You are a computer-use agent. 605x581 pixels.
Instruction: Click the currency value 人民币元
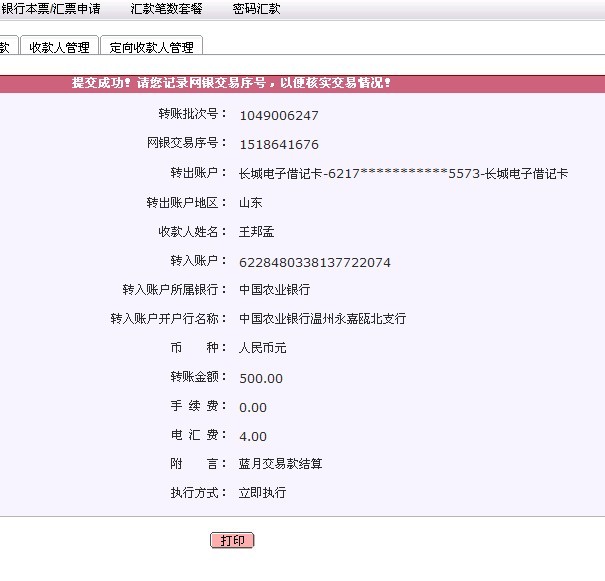pos(262,349)
